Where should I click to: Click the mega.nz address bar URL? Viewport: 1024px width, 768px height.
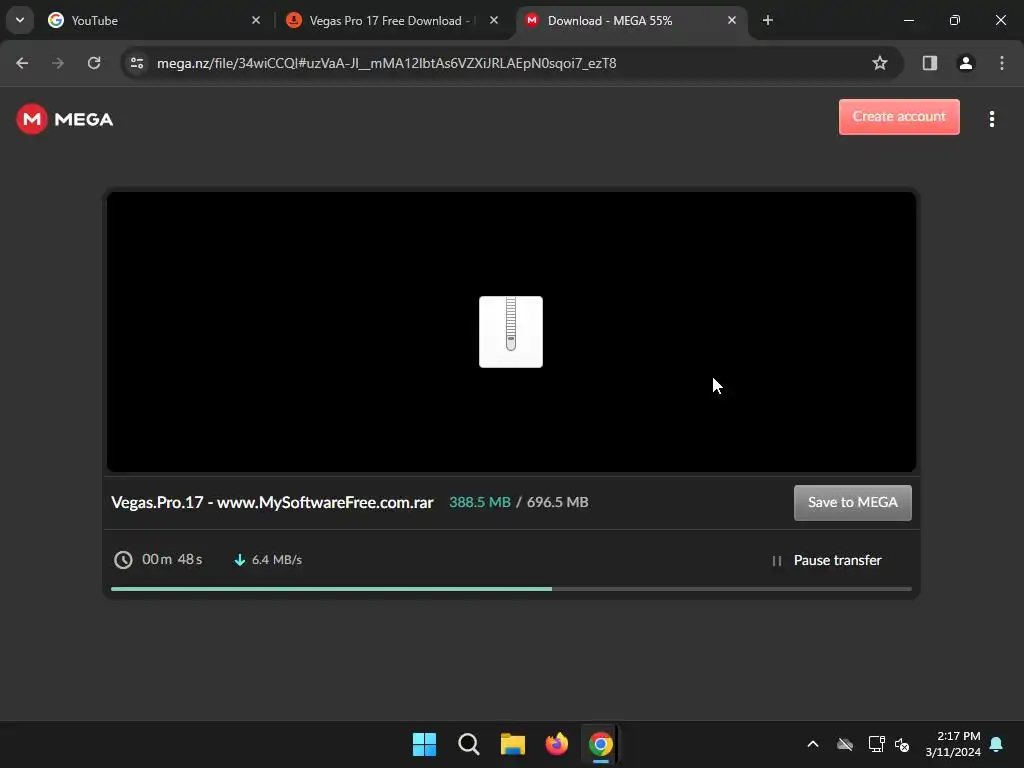tap(387, 63)
